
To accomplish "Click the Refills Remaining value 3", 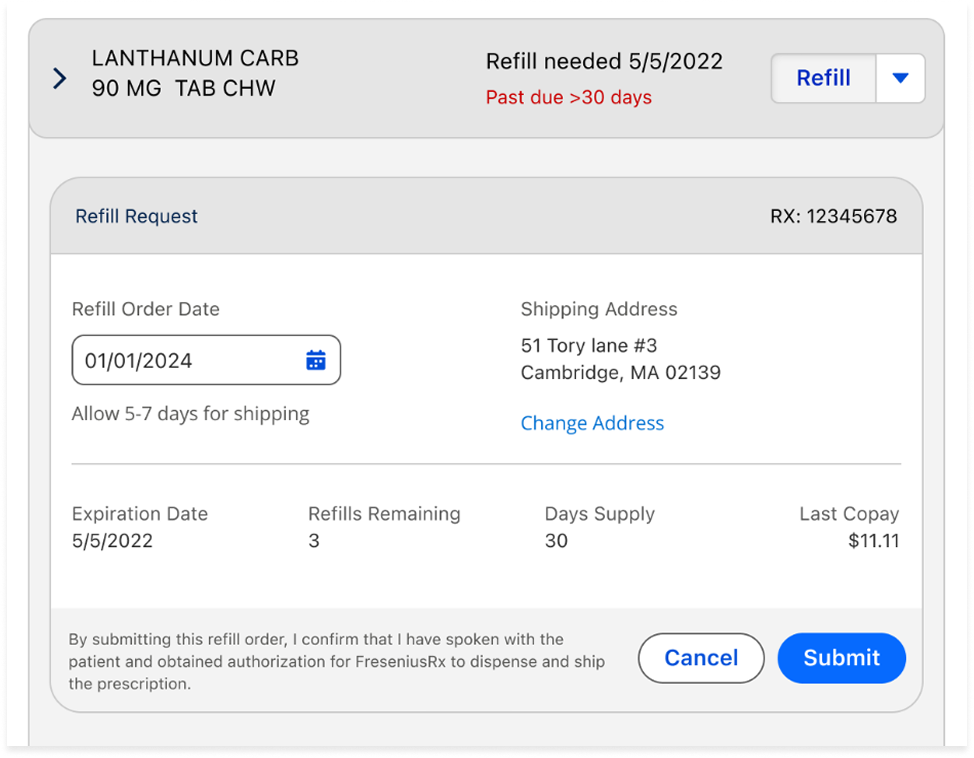I will pyautogui.click(x=314, y=541).
